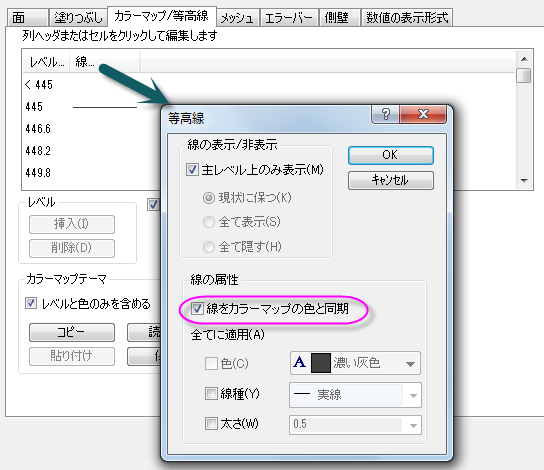This screenshot has height=470, width=544.
Task: Toggle 線をカラーマップの色と同期 checkbox
Action: coord(197,308)
